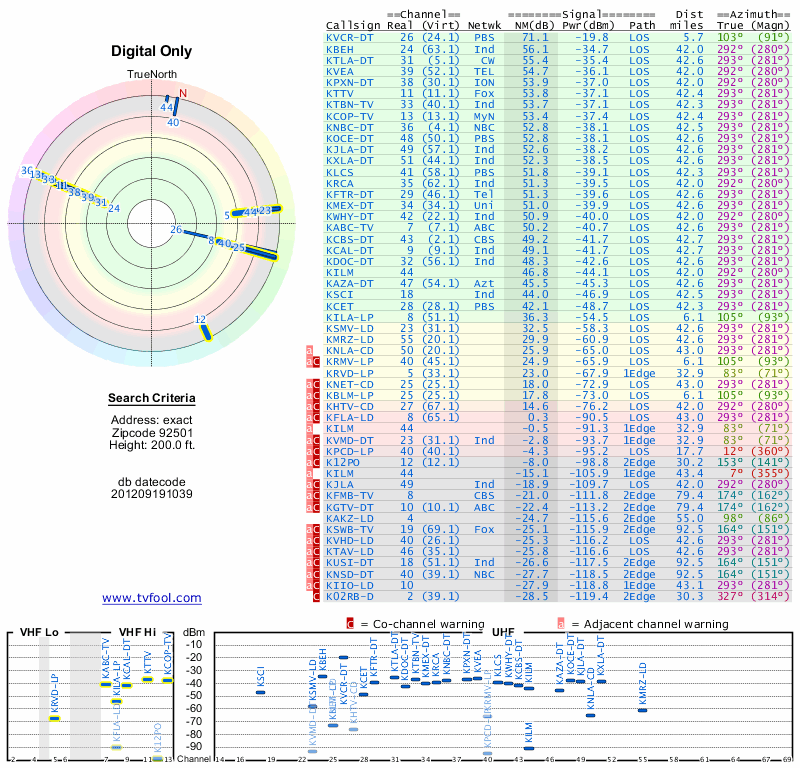Open the KXLA-DT callsign table entry
Viewport: 800px width, 768px height.
coord(349,161)
